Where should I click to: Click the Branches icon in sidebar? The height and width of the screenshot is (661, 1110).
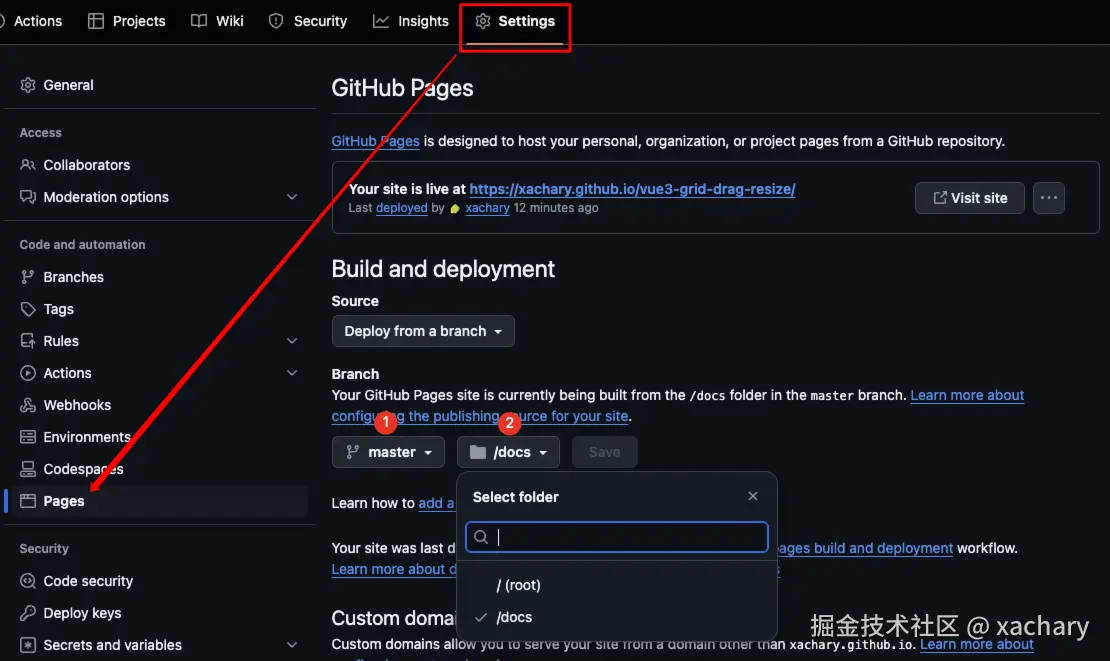pos(28,277)
